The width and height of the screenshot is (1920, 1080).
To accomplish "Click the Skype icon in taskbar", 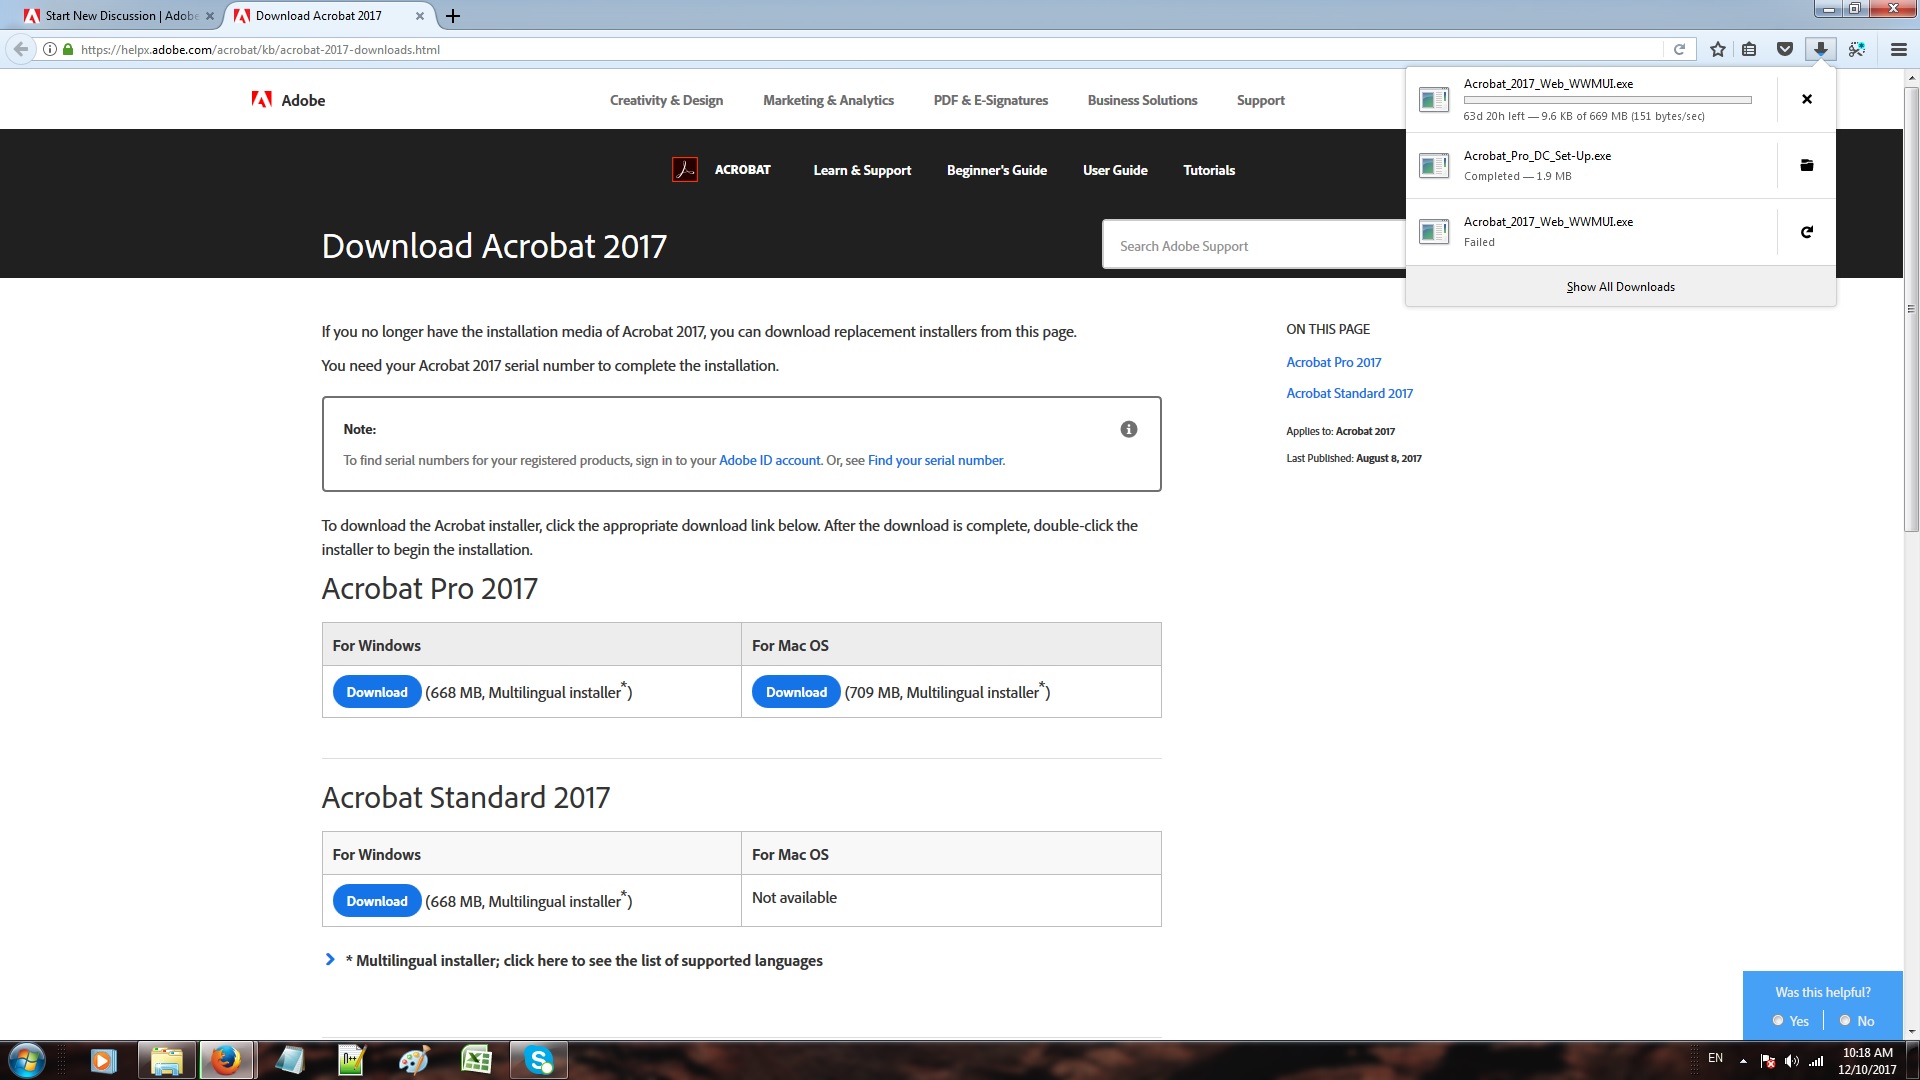I will [x=539, y=1060].
